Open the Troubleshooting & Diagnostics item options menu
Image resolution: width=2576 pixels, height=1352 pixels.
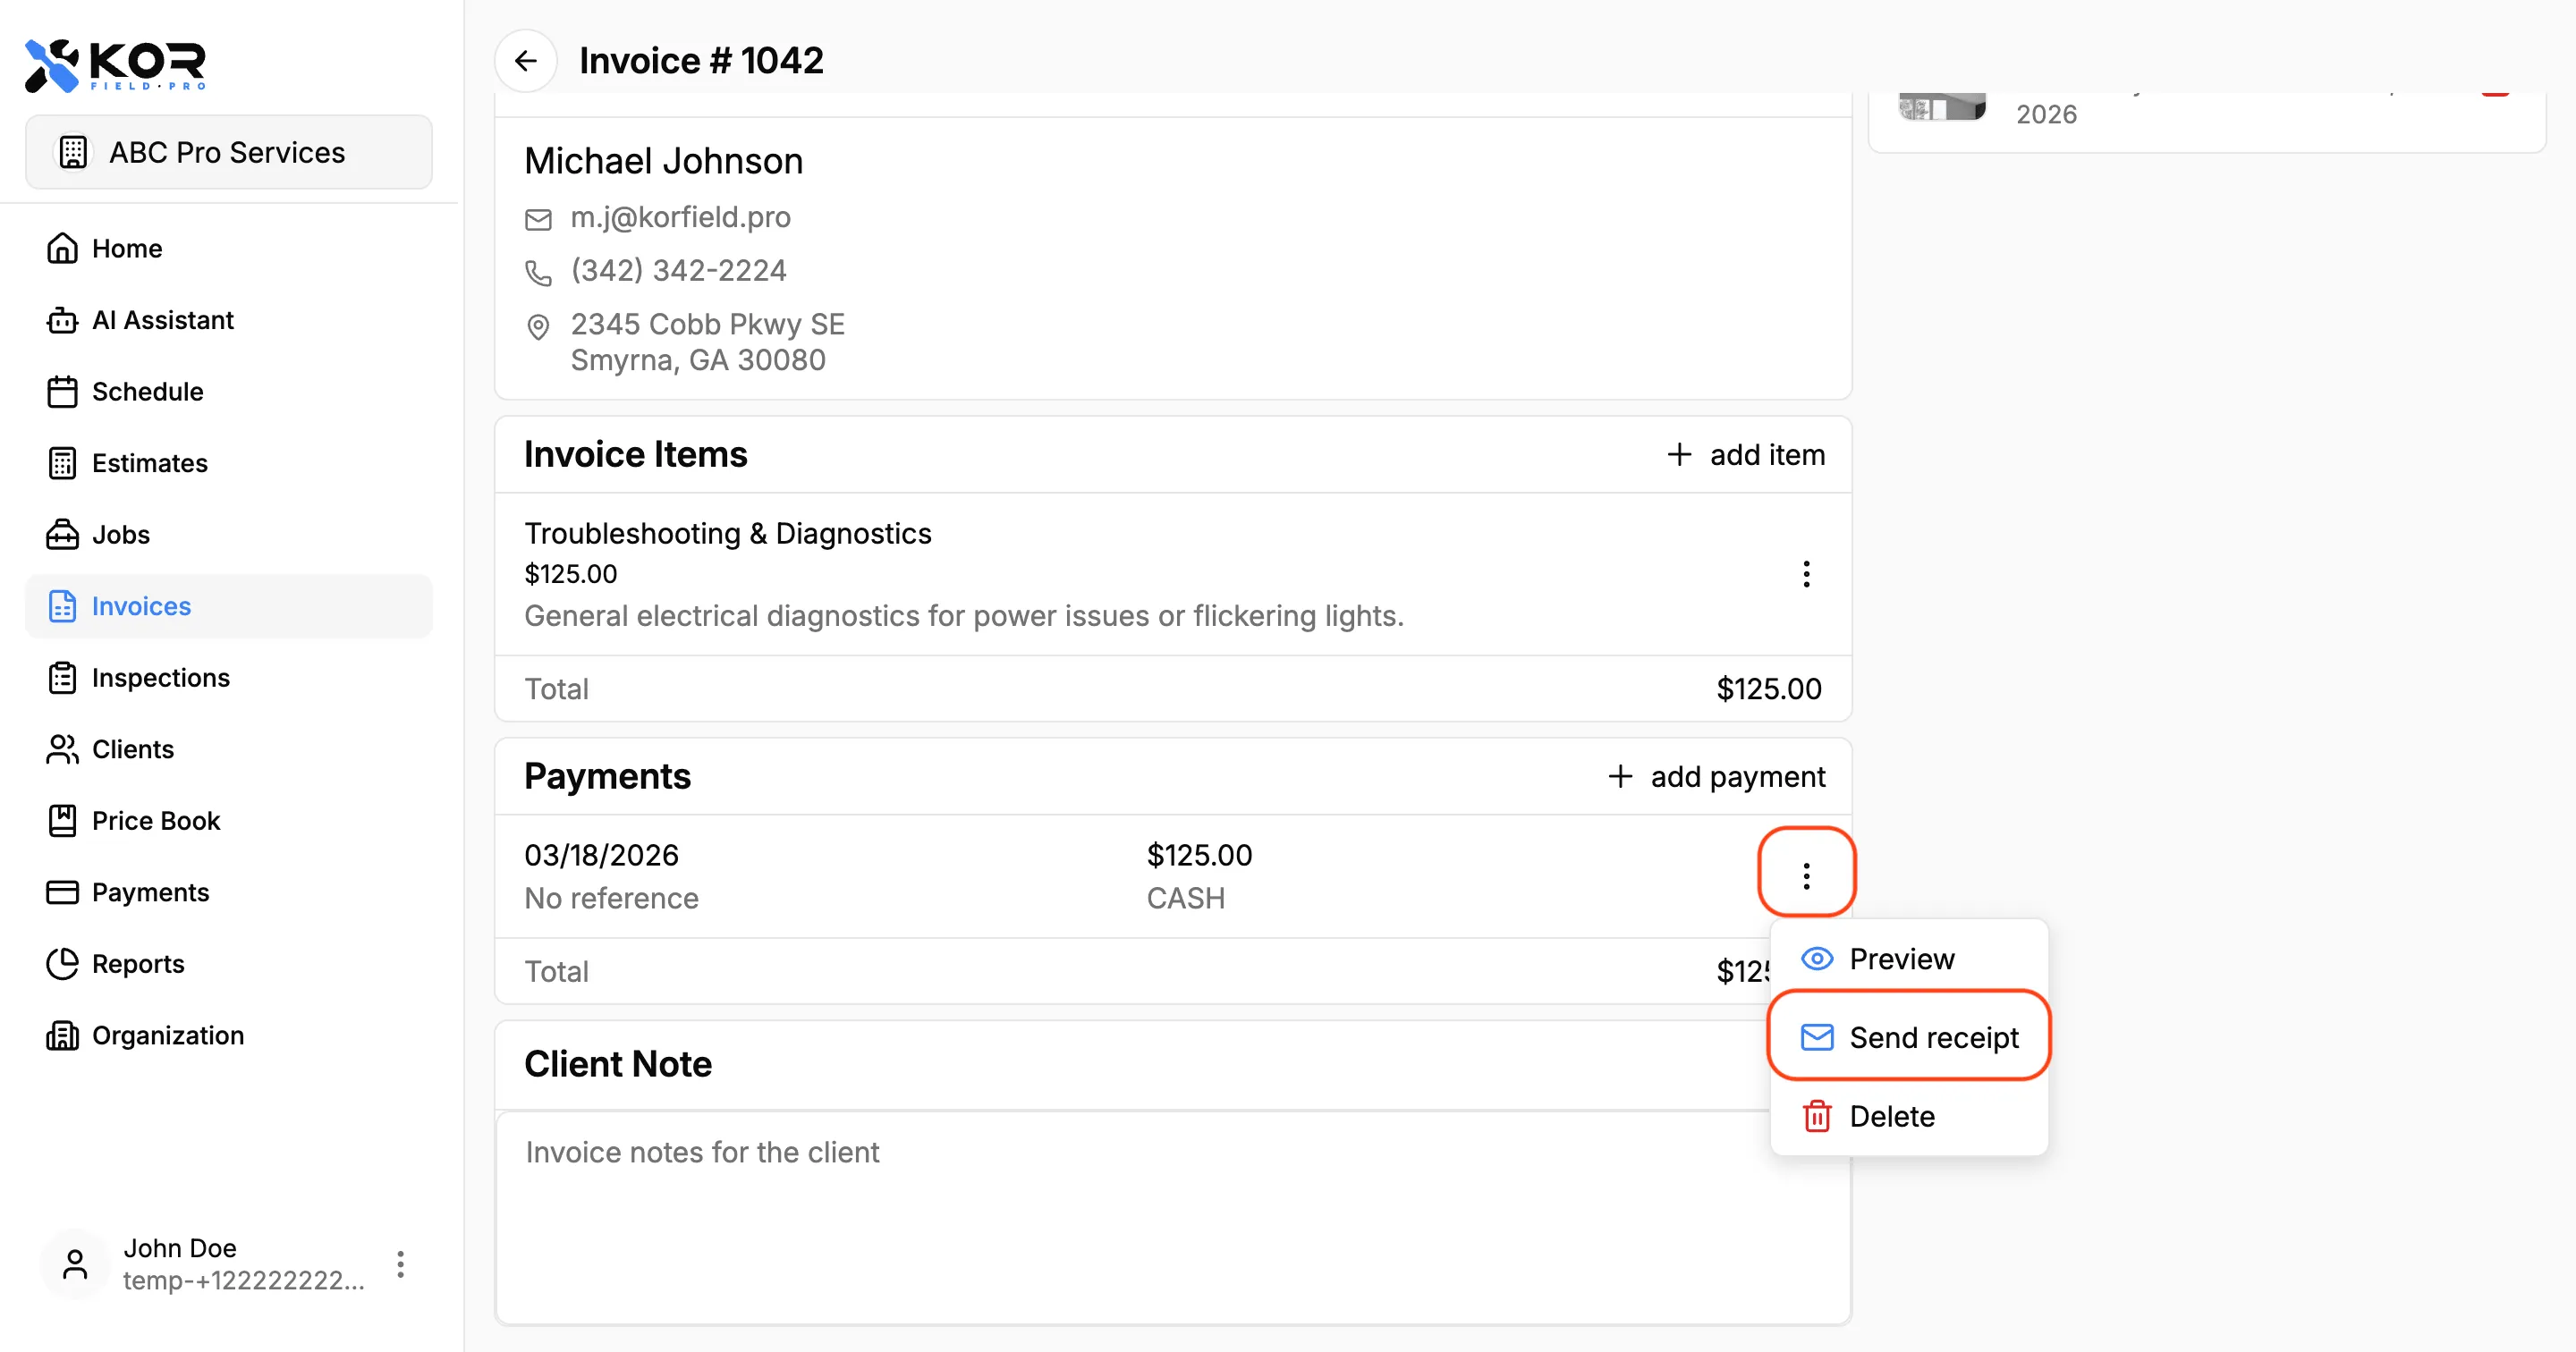click(x=1806, y=574)
